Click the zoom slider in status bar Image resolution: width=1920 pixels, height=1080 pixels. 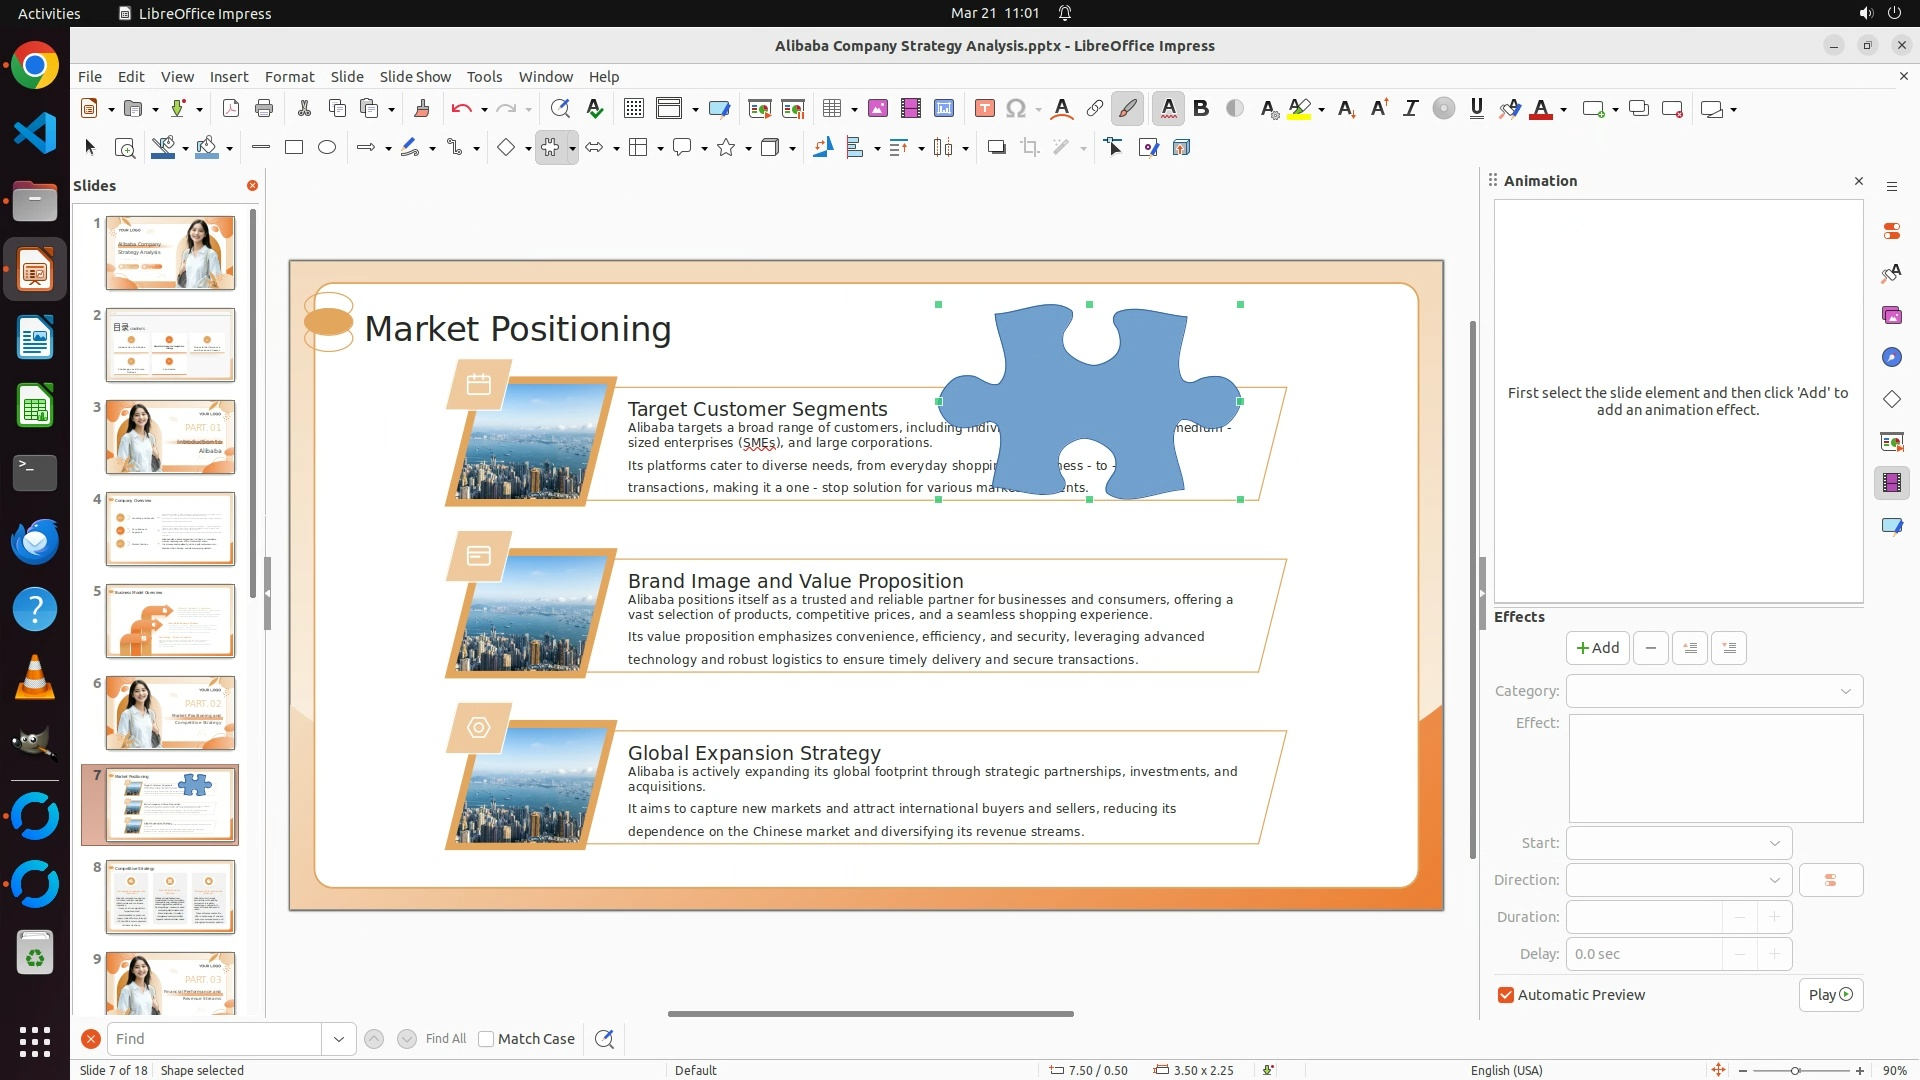(x=1795, y=1070)
